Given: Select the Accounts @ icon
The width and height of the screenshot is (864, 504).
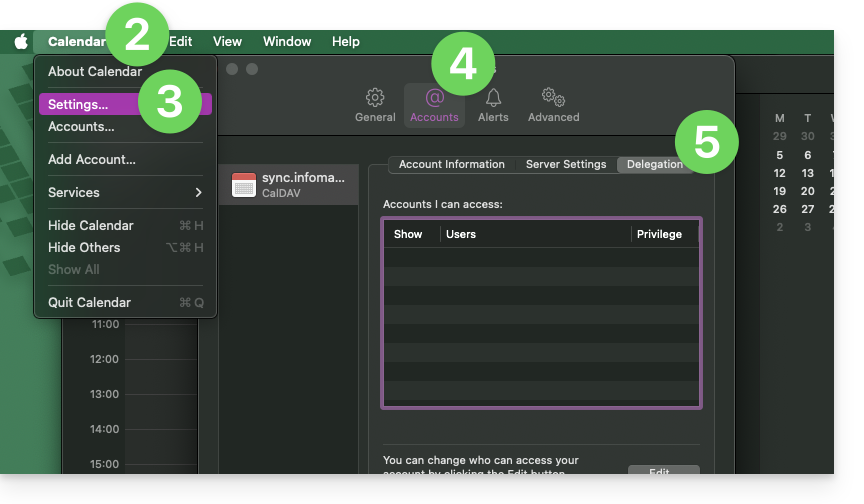Looking at the screenshot, I should pyautogui.click(x=434, y=98).
